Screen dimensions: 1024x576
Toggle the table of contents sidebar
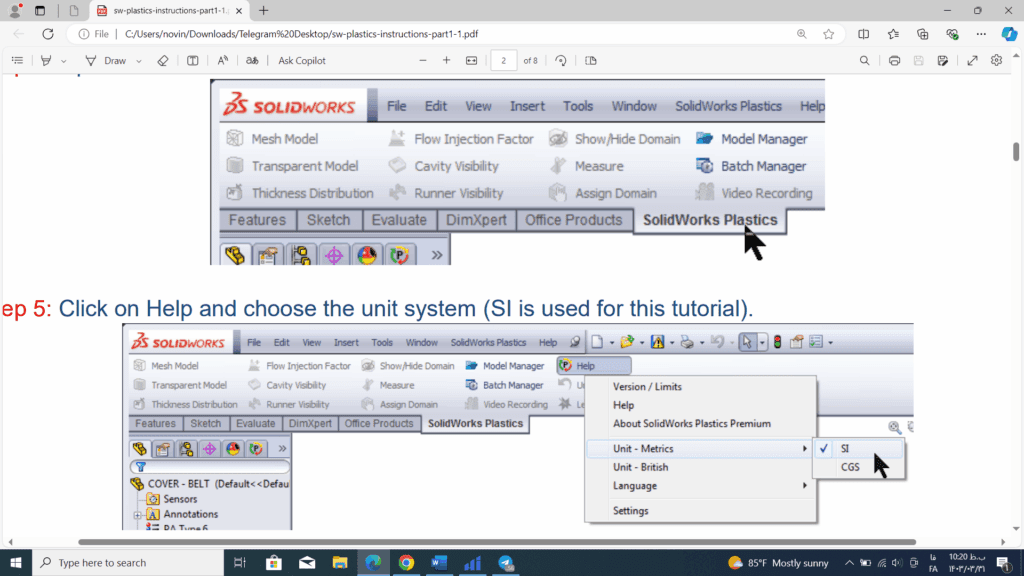[x=17, y=61]
